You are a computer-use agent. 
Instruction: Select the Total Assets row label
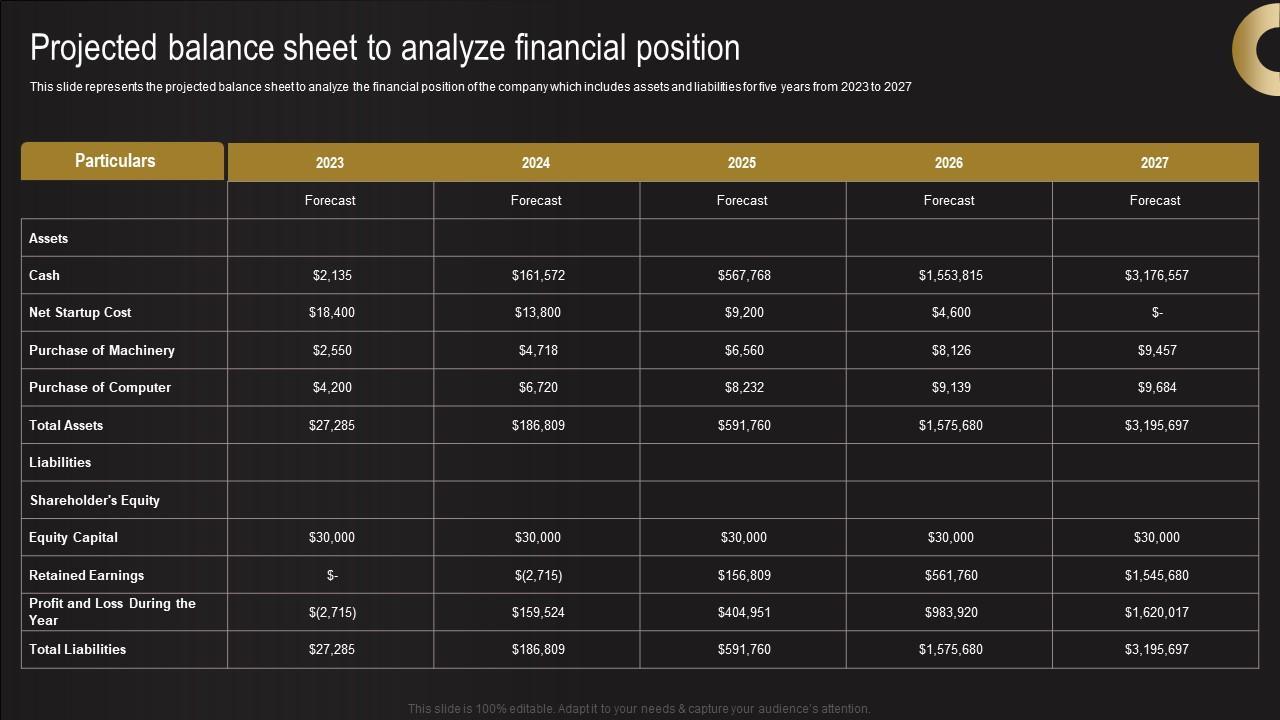point(66,425)
